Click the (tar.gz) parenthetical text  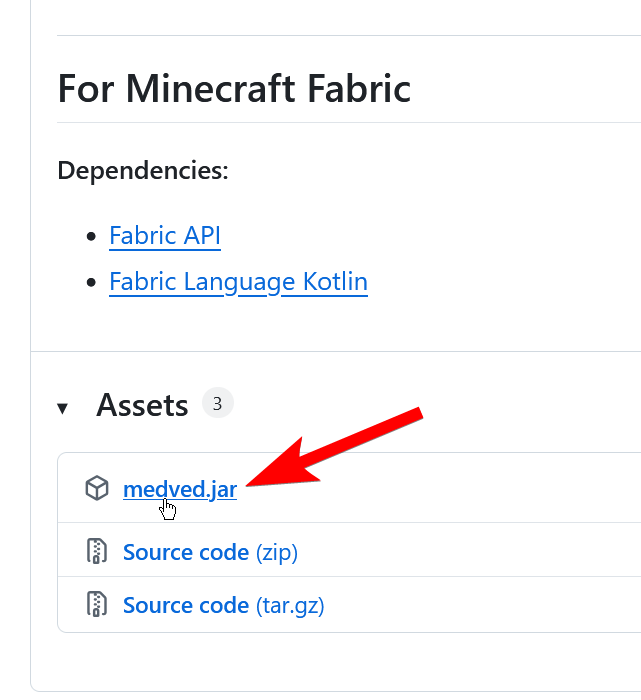click(290, 606)
